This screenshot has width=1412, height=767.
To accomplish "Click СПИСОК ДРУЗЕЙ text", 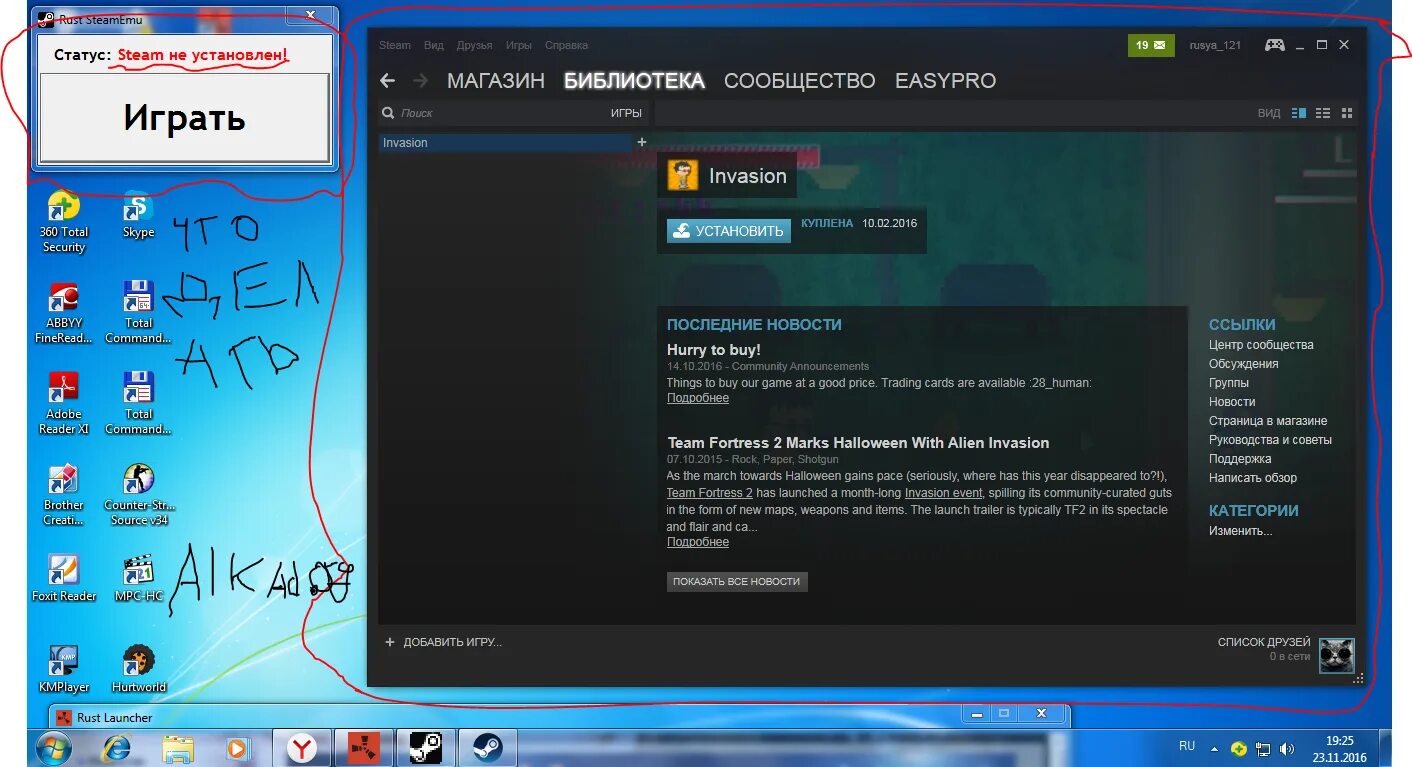I will tap(1264, 642).
